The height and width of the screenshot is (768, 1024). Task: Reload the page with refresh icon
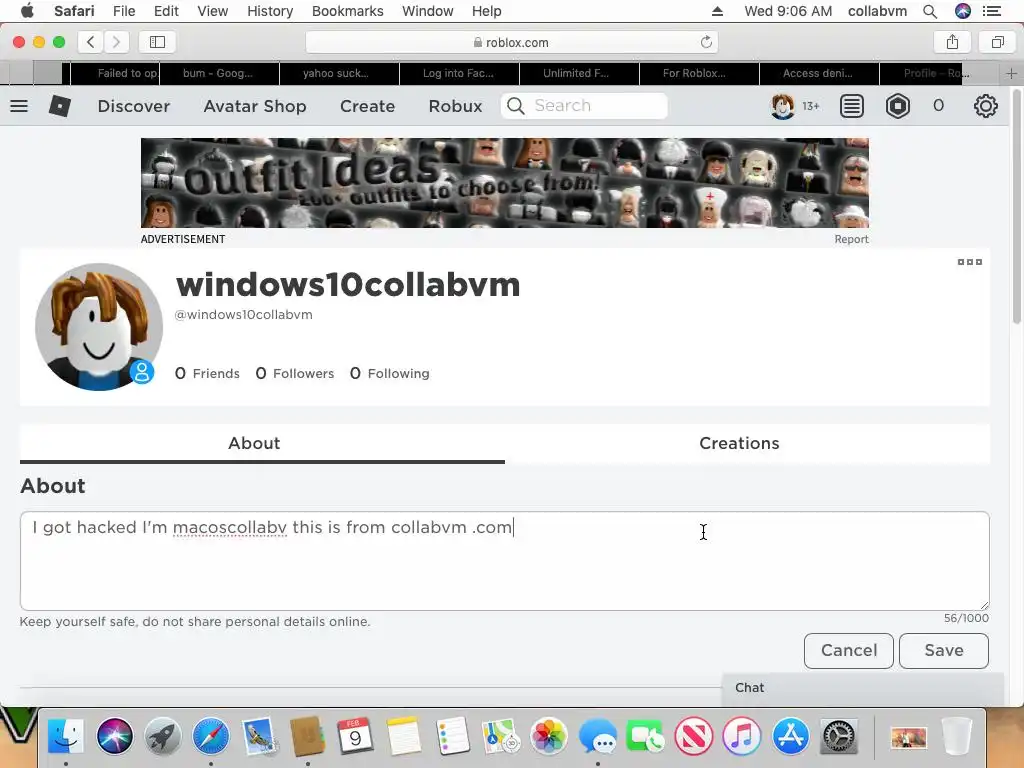coord(706,42)
